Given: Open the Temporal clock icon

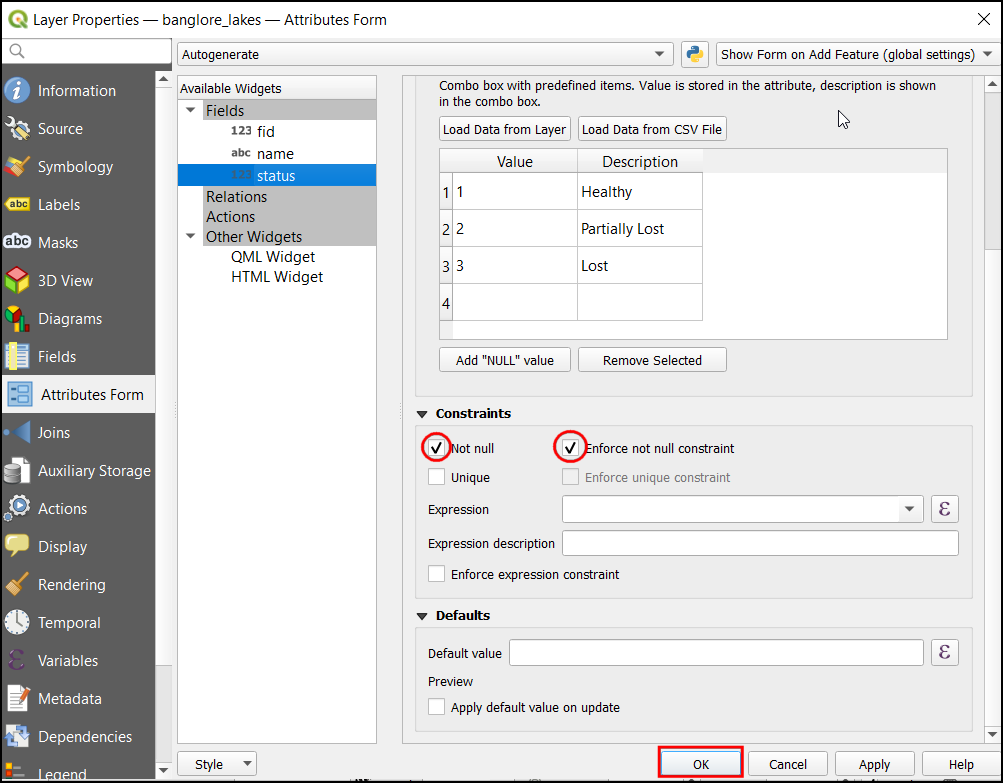Looking at the screenshot, I should point(17,622).
